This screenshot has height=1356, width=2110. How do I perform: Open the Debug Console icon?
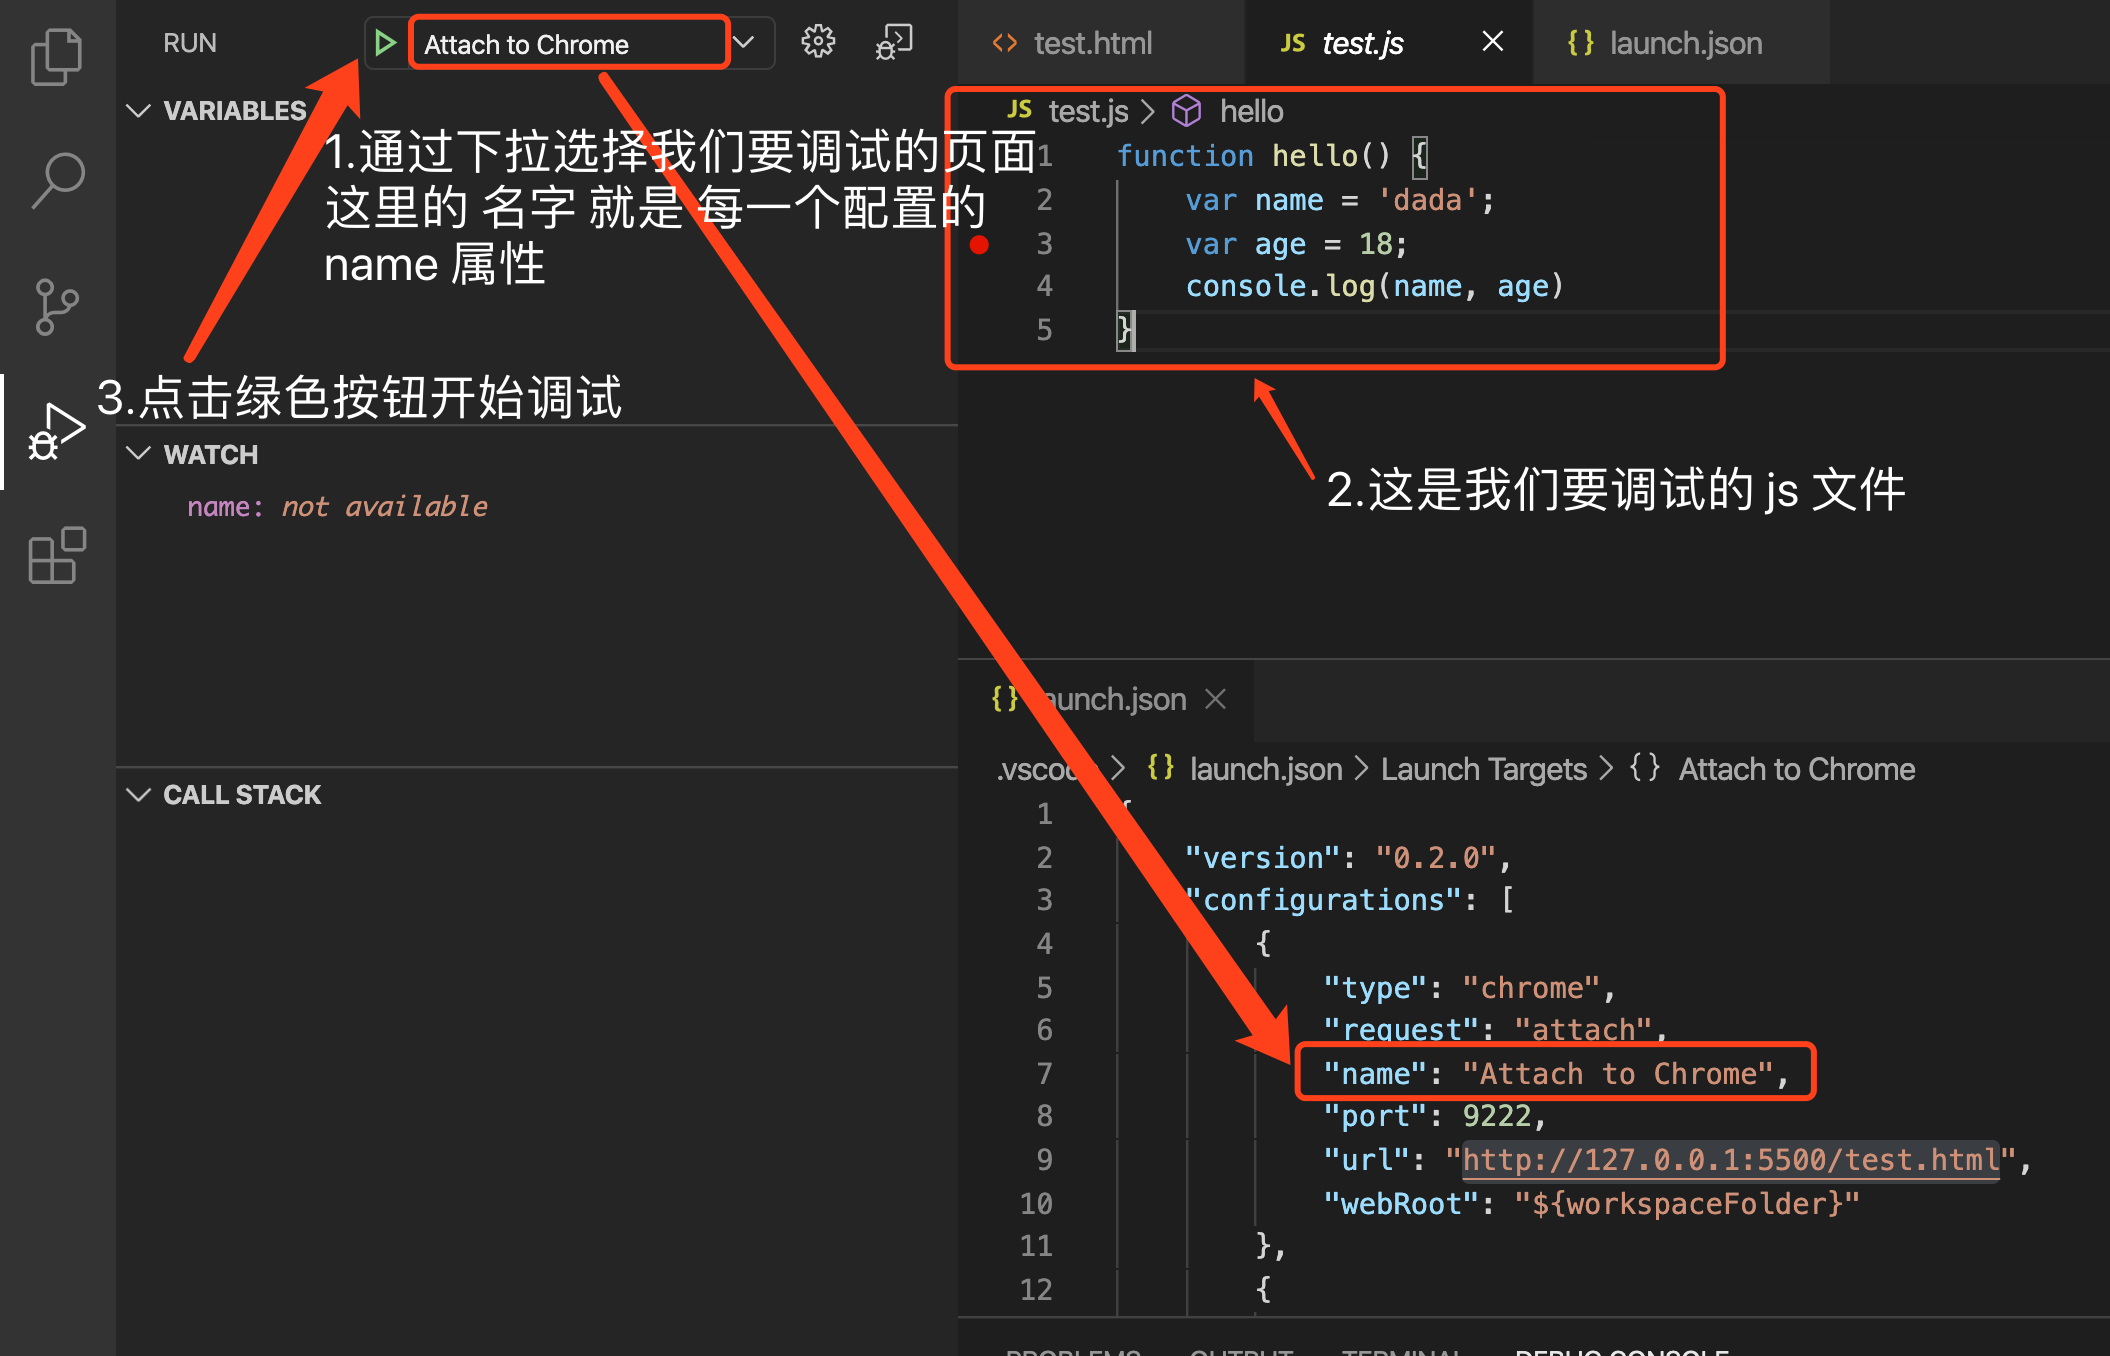pyautogui.click(x=894, y=42)
